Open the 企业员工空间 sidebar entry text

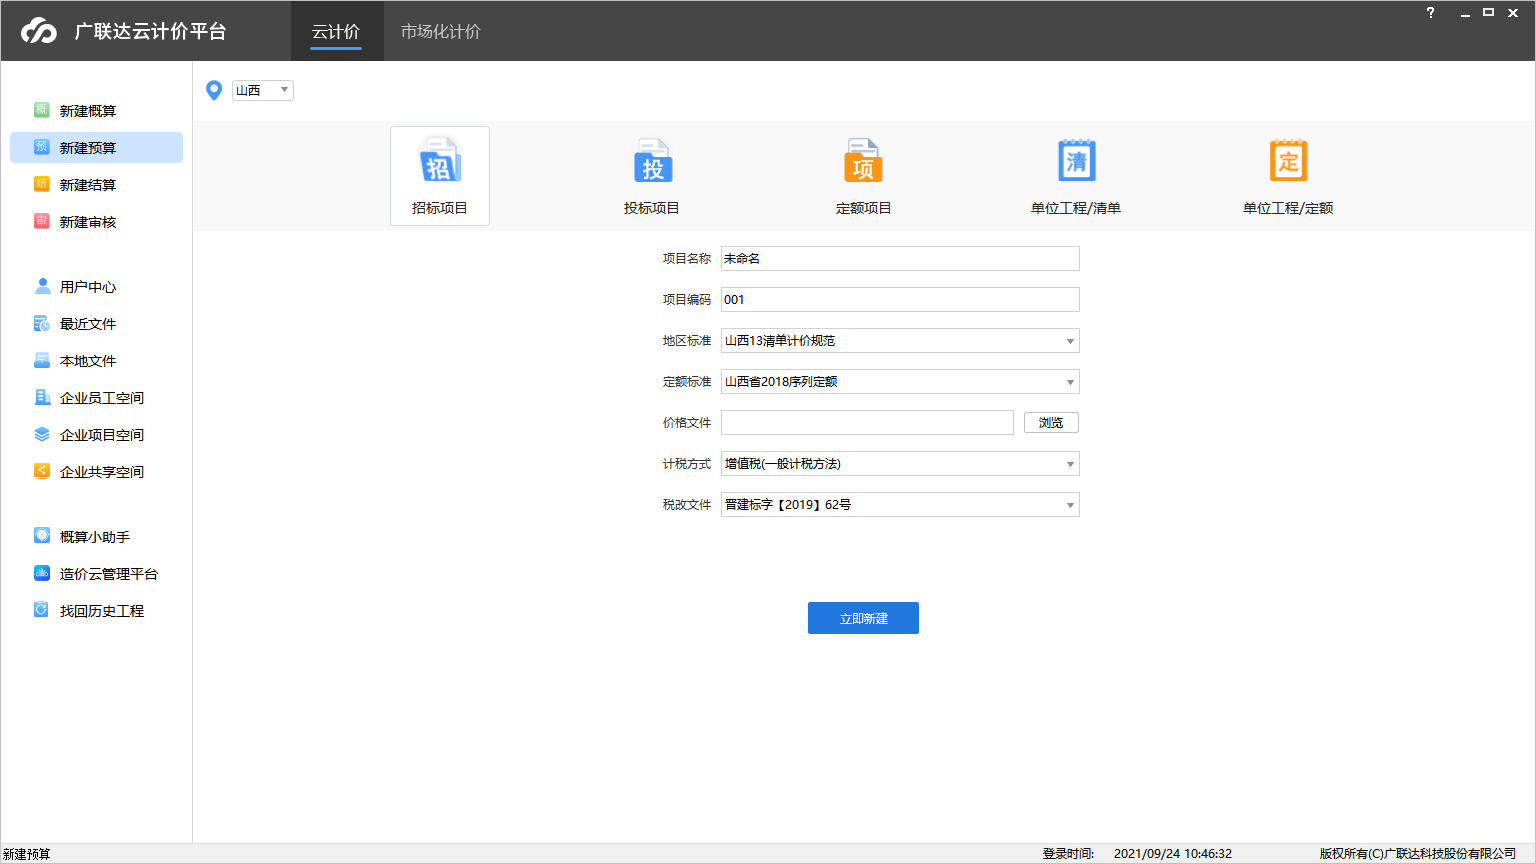point(102,398)
